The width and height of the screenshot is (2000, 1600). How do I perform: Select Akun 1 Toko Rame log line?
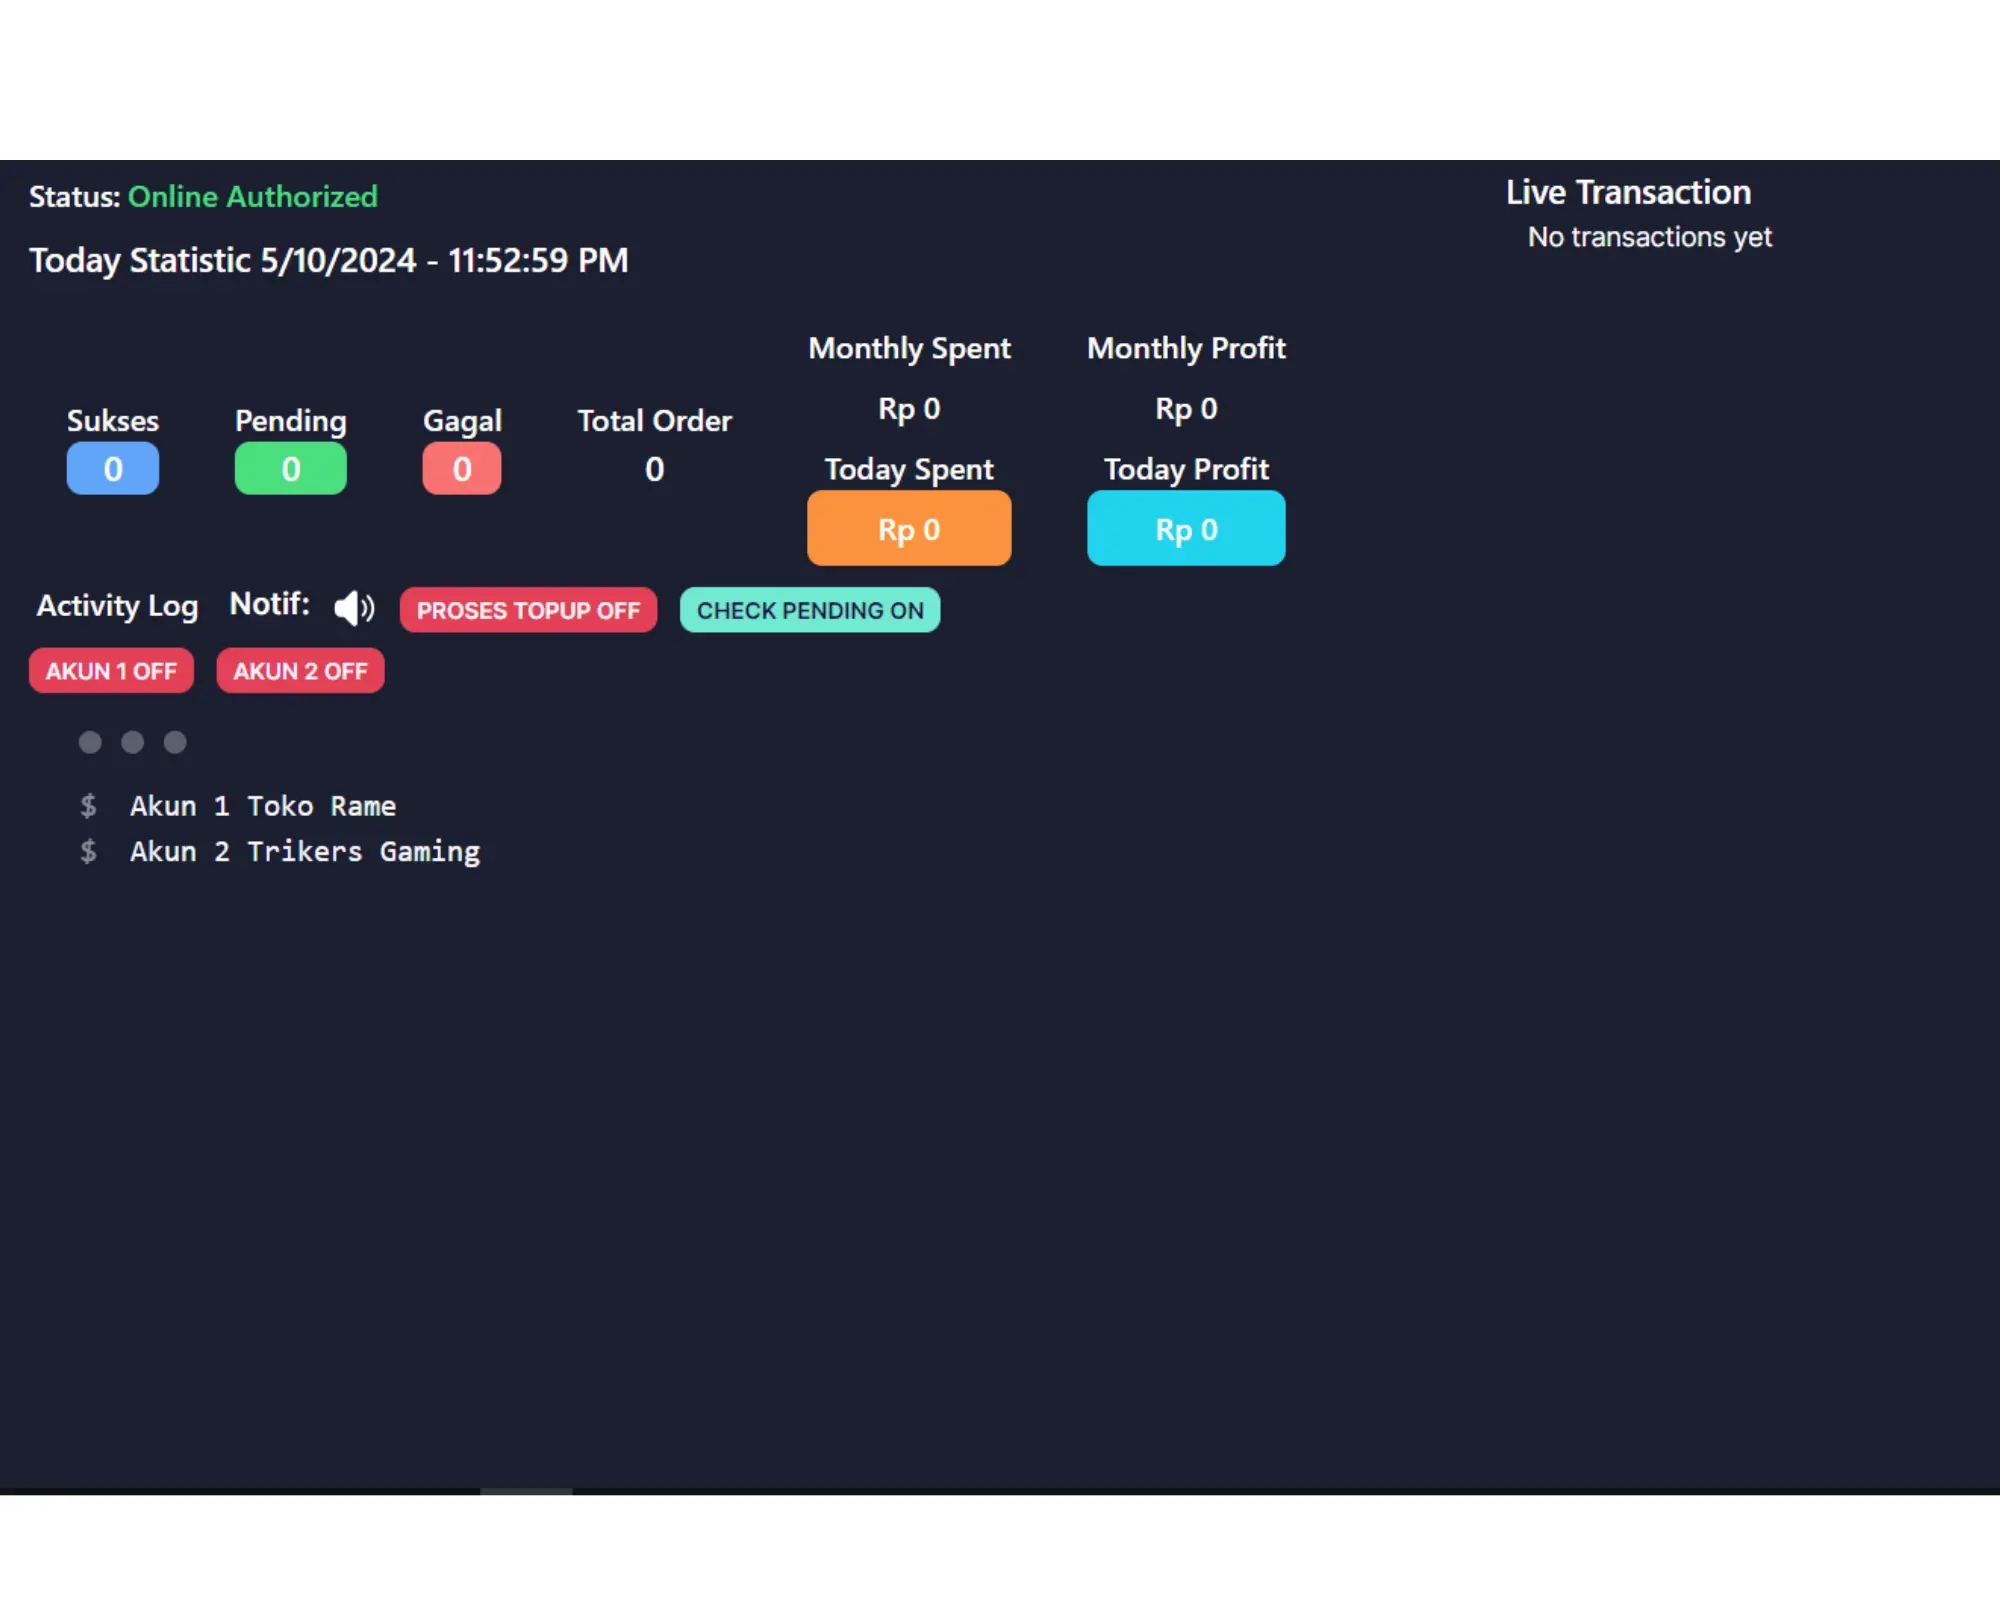pos(262,806)
